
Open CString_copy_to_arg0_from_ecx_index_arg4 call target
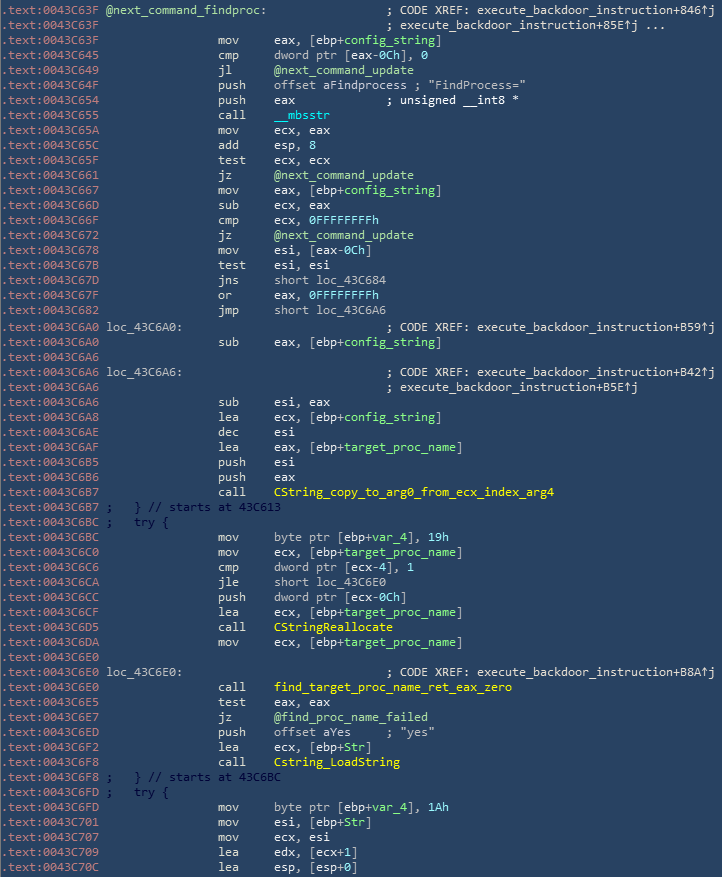[414, 492]
